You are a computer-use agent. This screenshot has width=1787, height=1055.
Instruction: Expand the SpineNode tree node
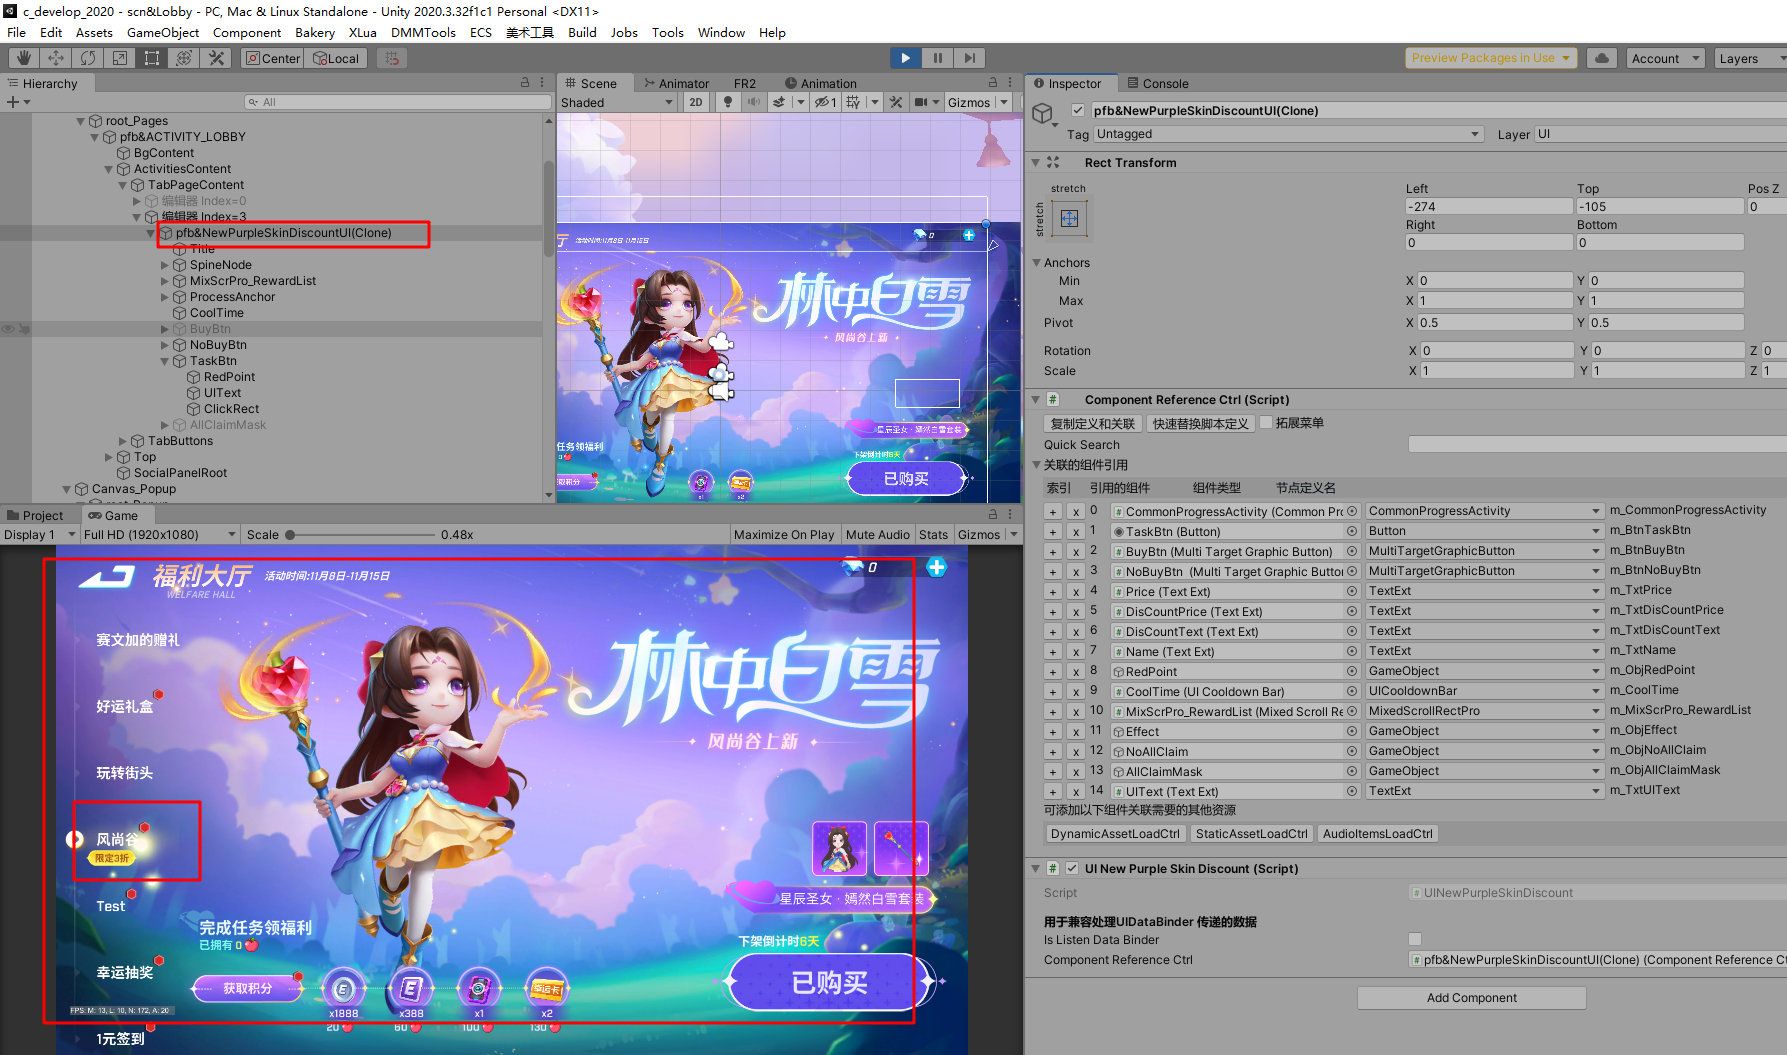pos(165,265)
